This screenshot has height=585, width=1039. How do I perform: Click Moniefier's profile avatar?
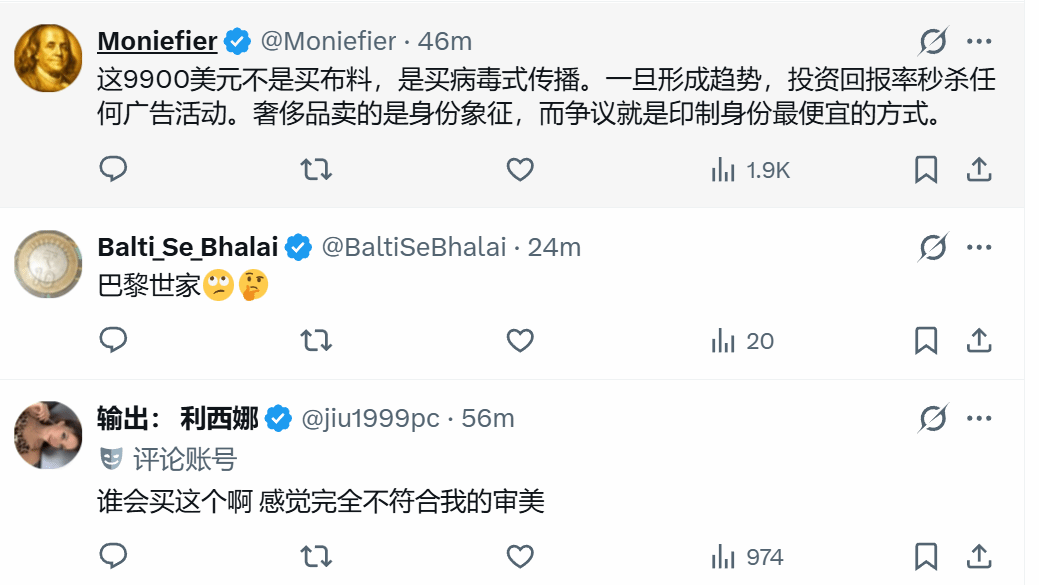[48, 58]
